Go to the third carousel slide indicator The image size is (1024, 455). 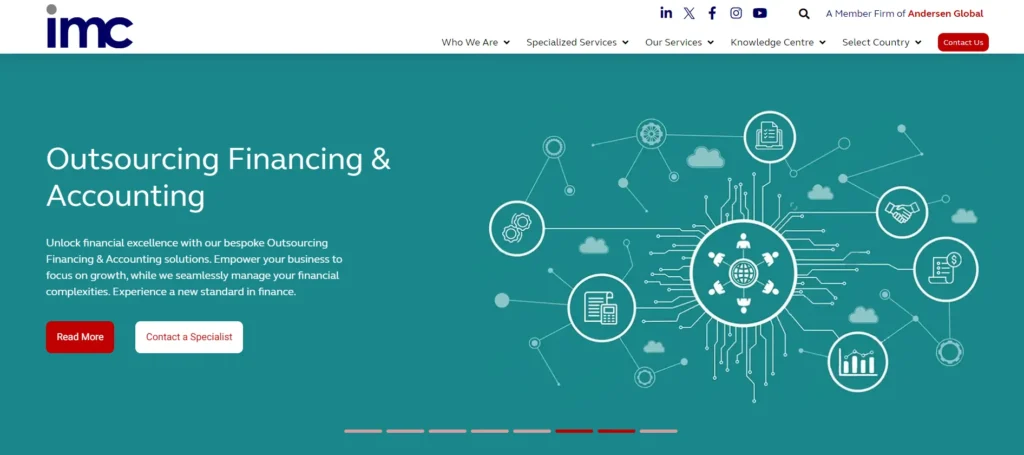447,431
